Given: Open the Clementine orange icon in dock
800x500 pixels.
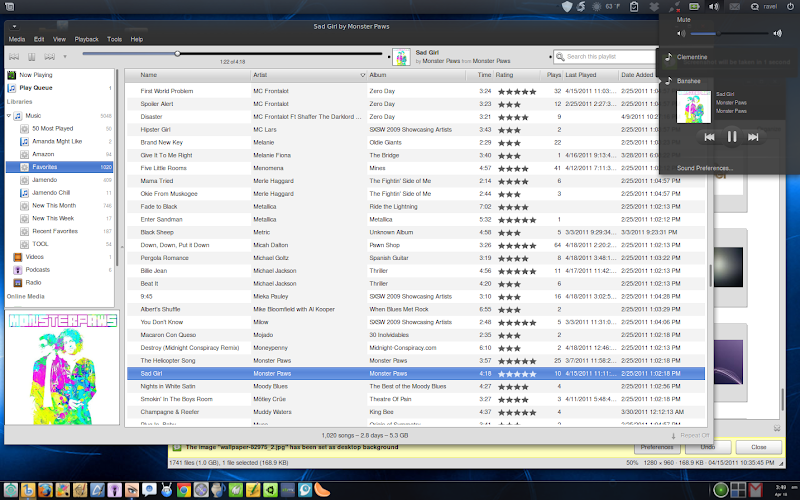Looking at the screenshot, I should tap(322, 490).
